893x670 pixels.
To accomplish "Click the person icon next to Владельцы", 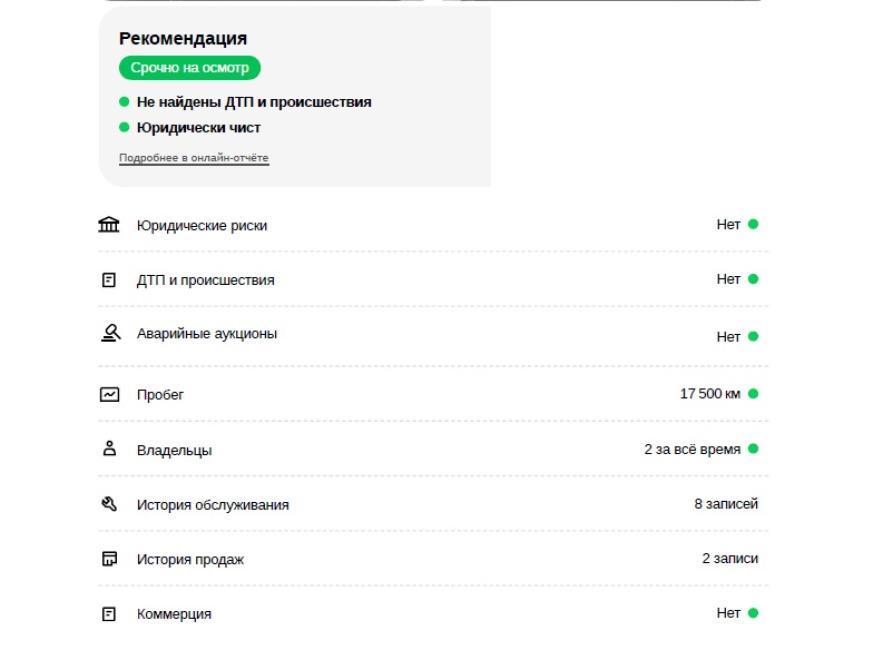I will pos(109,448).
